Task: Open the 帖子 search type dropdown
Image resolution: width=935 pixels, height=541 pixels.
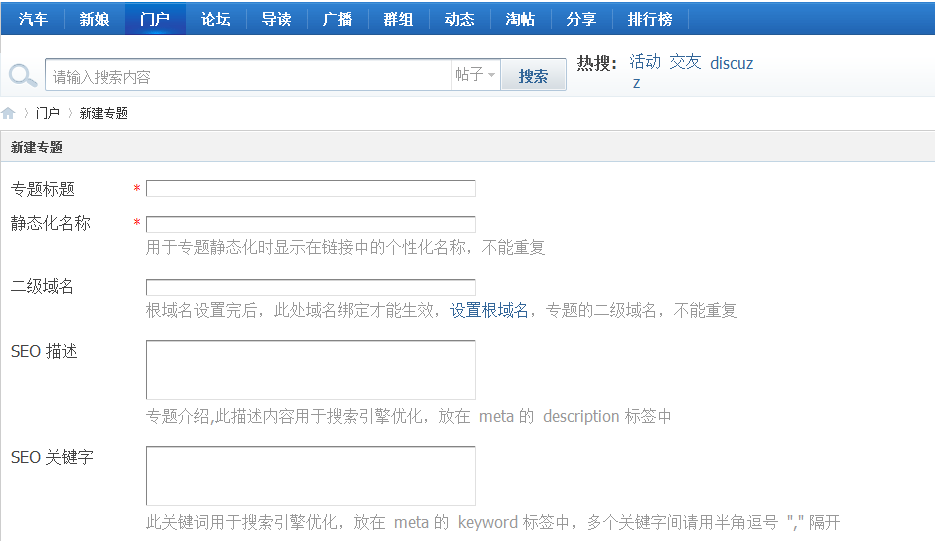Action: (475, 75)
